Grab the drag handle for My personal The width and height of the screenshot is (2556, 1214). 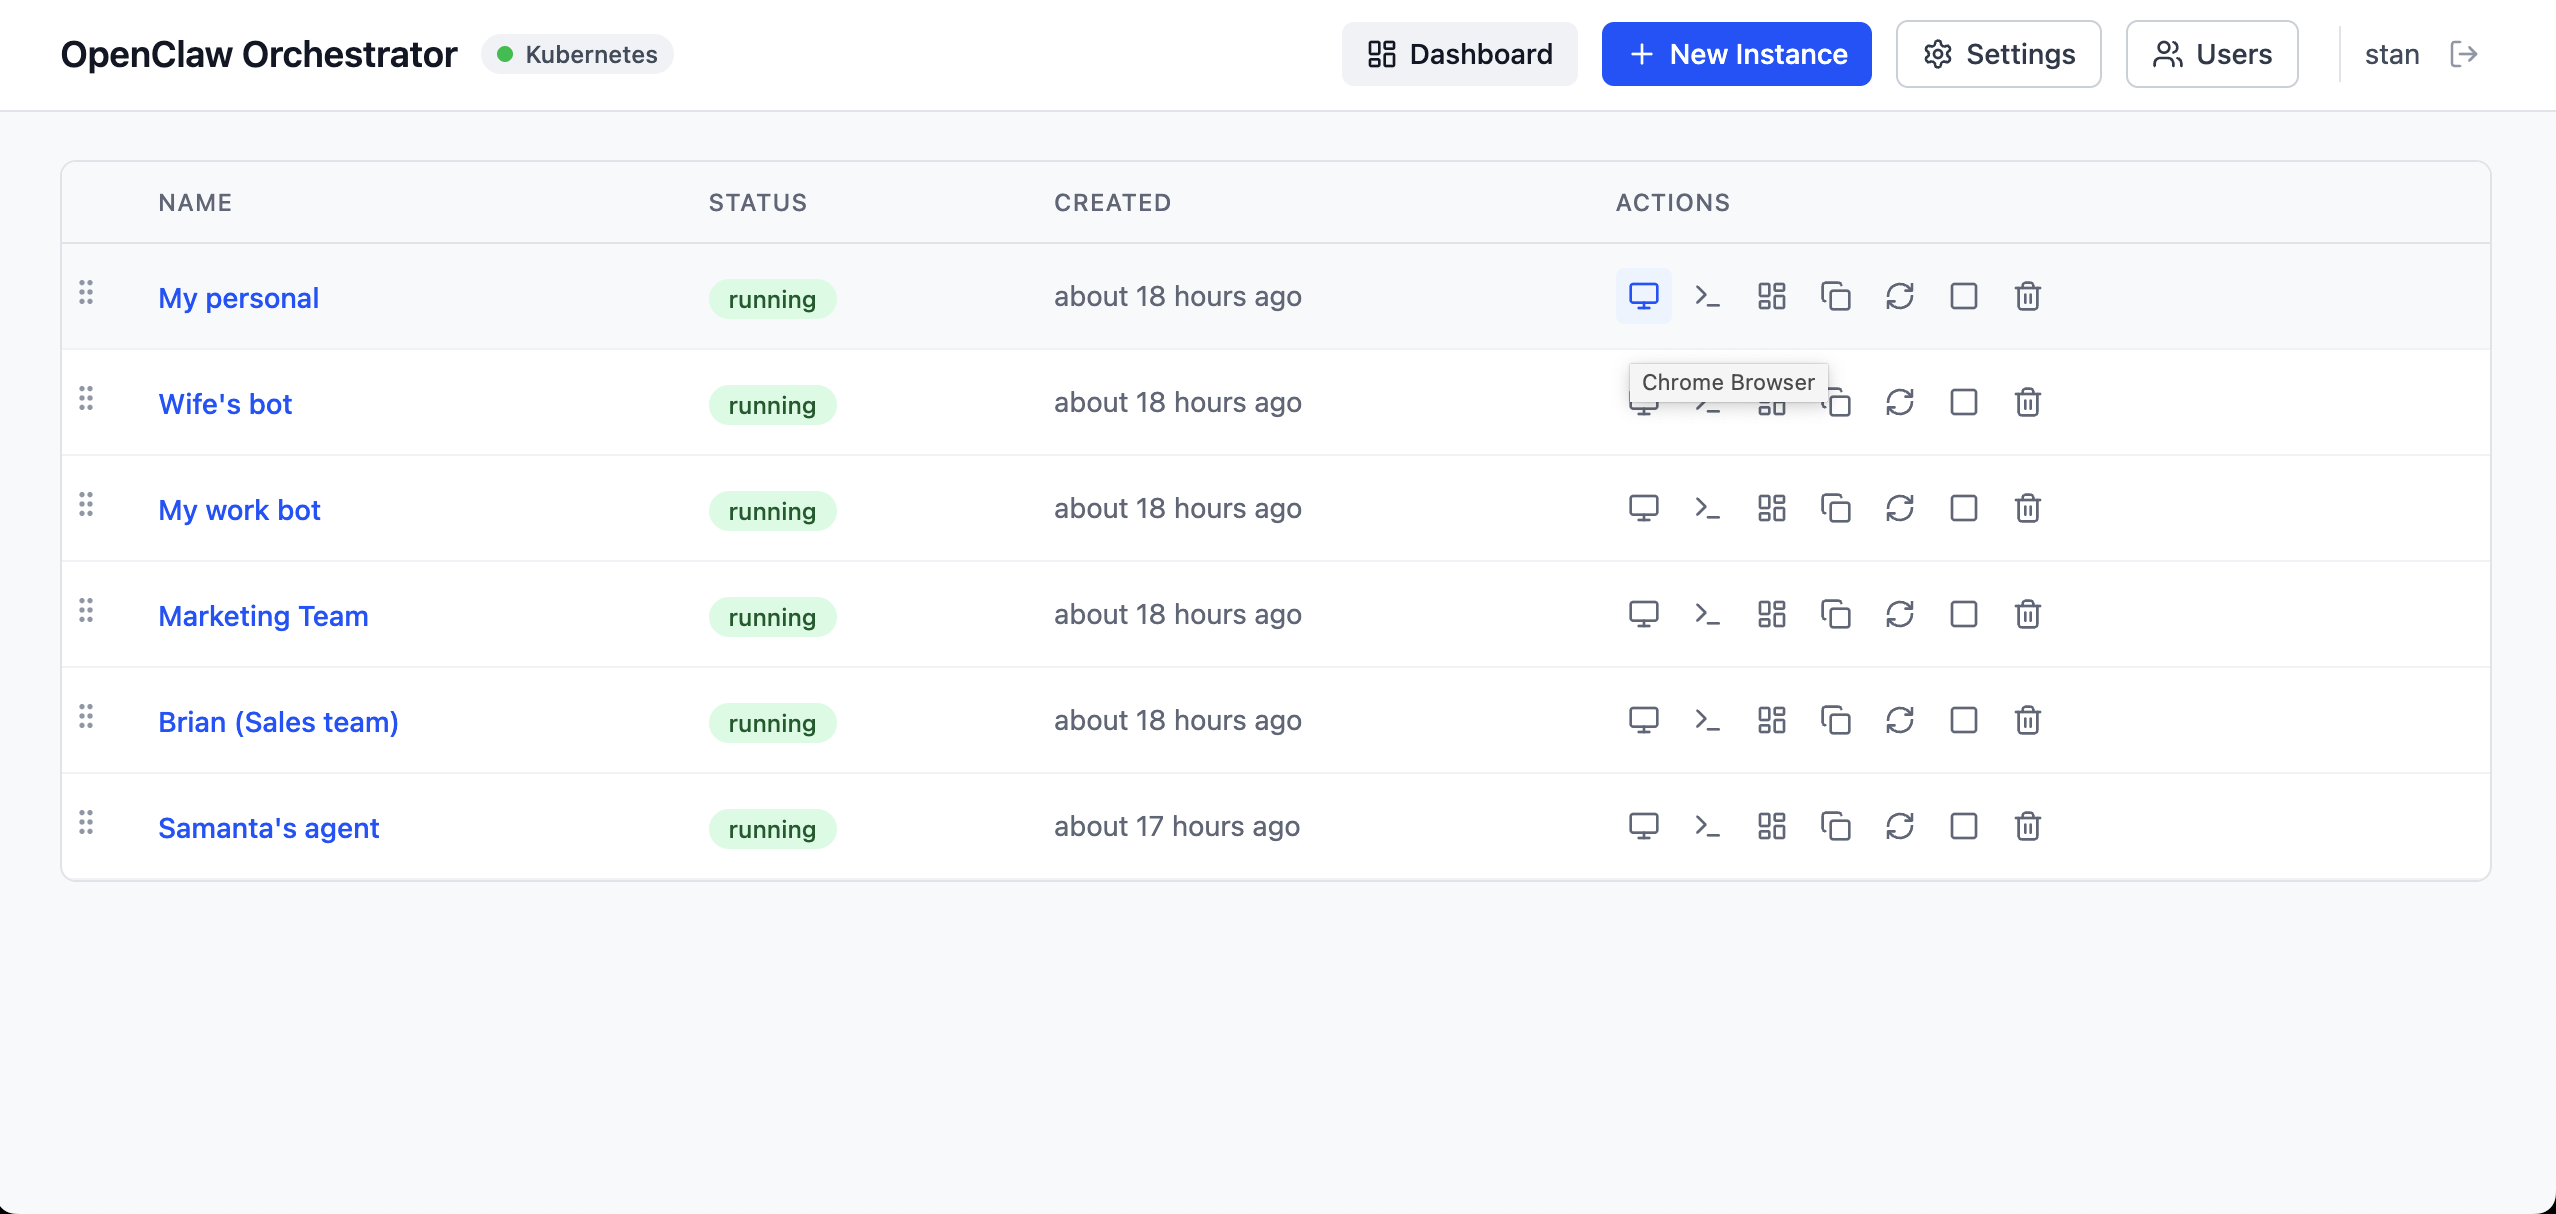[86, 292]
